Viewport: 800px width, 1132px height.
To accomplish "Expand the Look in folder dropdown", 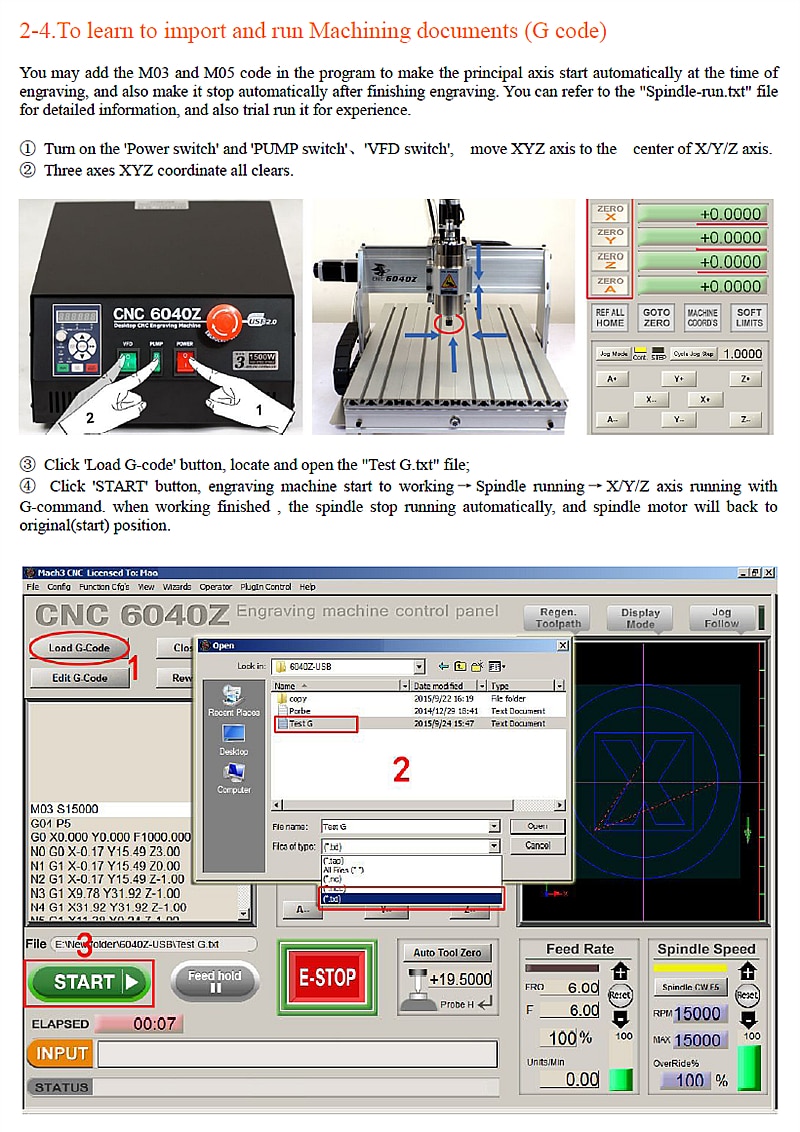I will click(419, 666).
